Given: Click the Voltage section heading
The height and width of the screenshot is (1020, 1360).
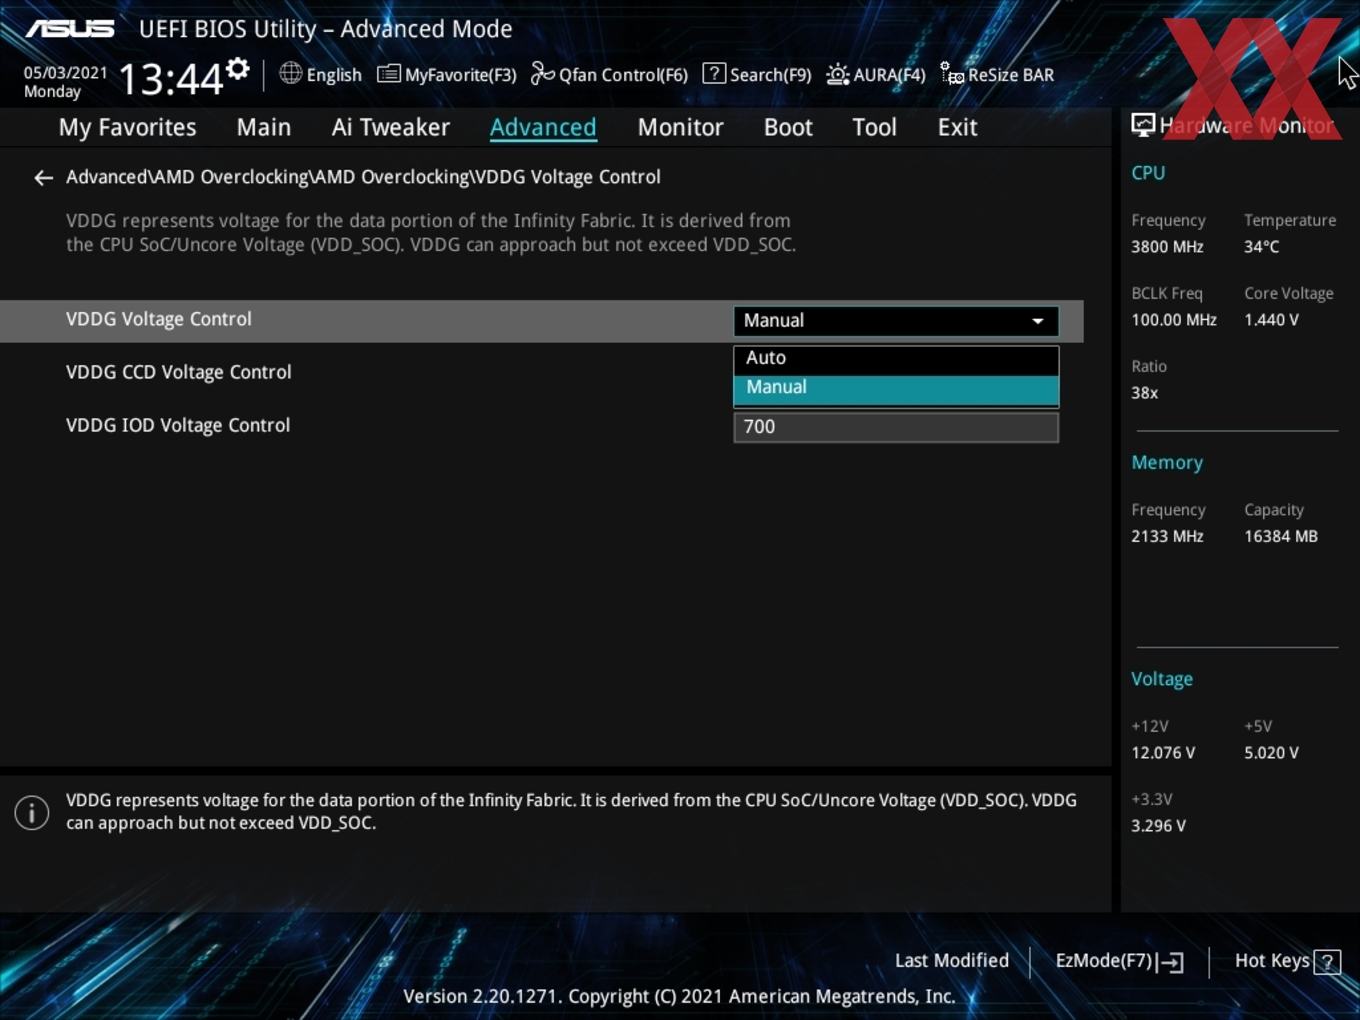Looking at the screenshot, I should point(1162,679).
